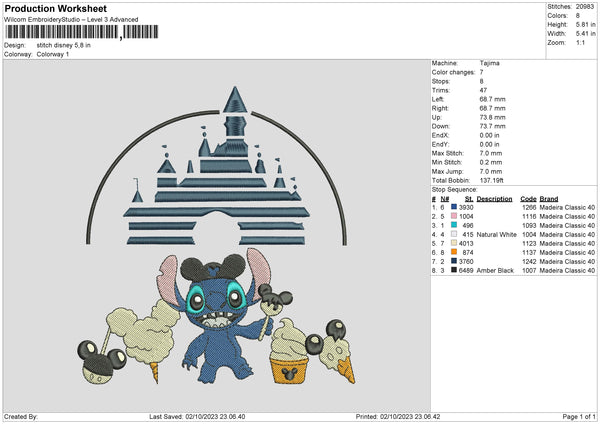600x424 pixels.
Task: Select the Up value '73.8 mm'
Action: coord(492,117)
